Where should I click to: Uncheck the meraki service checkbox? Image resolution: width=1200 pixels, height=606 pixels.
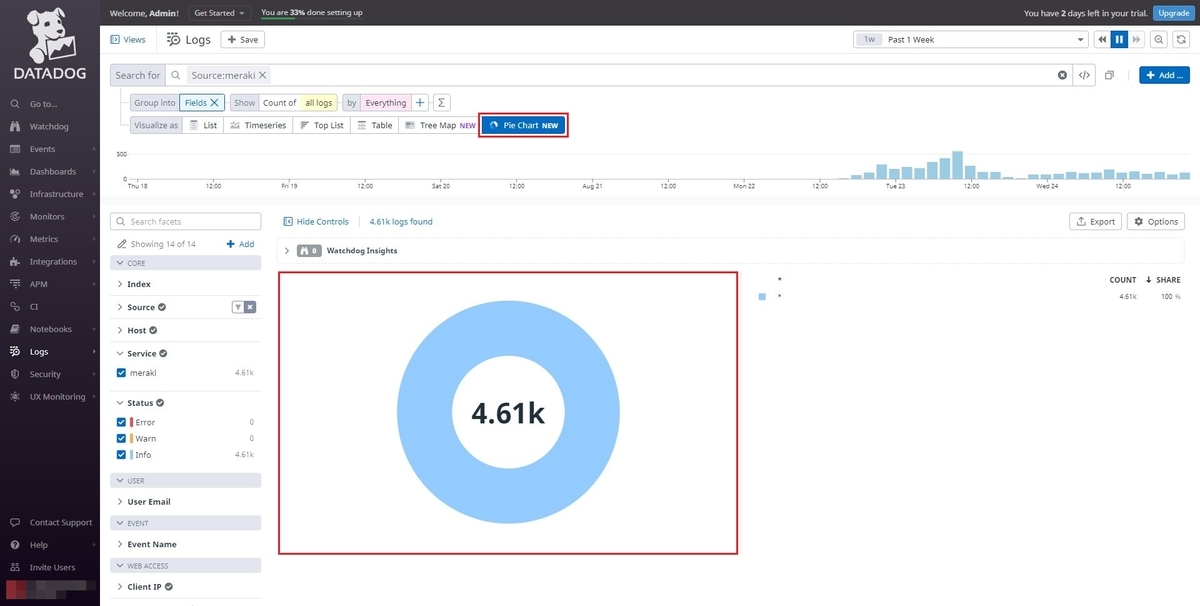click(x=122, y=372)
